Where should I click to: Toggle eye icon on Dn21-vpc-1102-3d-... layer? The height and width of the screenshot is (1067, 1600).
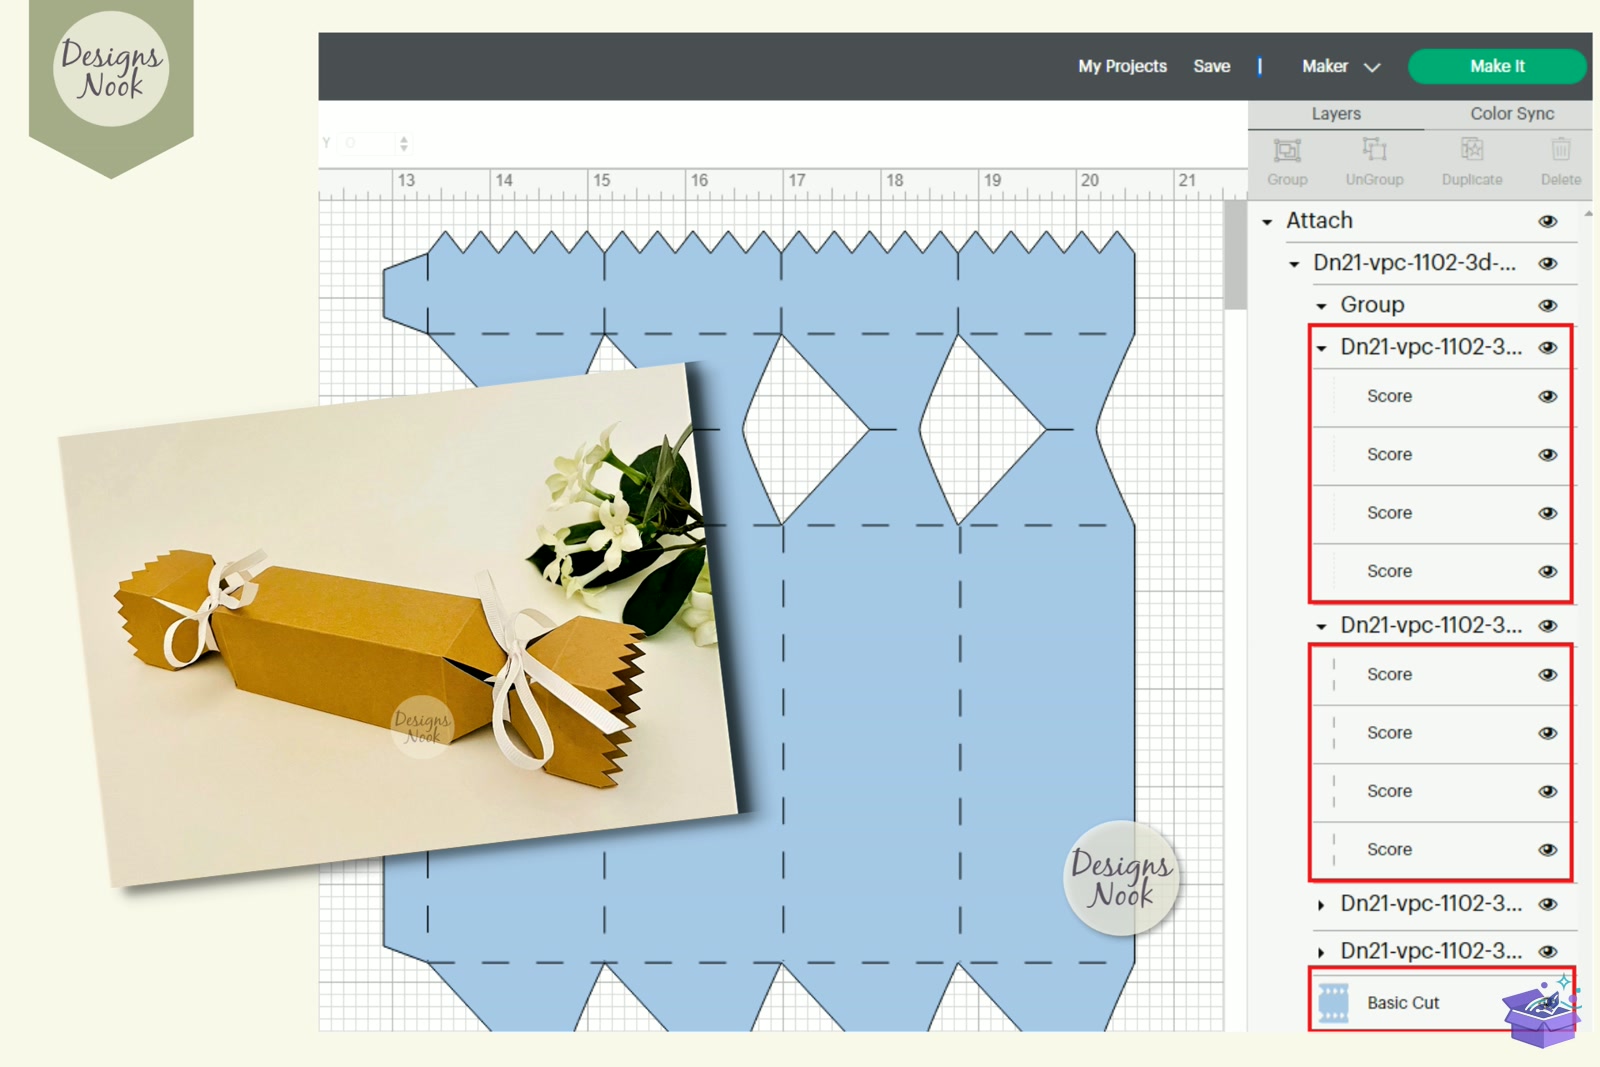pos(1548,263)
